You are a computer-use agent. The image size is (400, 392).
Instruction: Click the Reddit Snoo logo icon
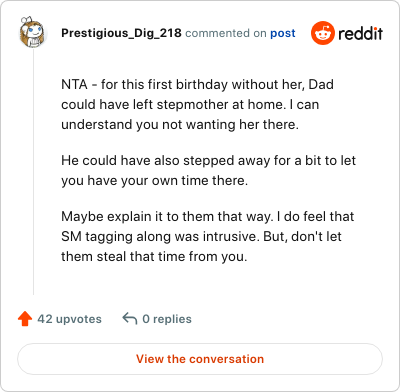(x=322, y=33)
